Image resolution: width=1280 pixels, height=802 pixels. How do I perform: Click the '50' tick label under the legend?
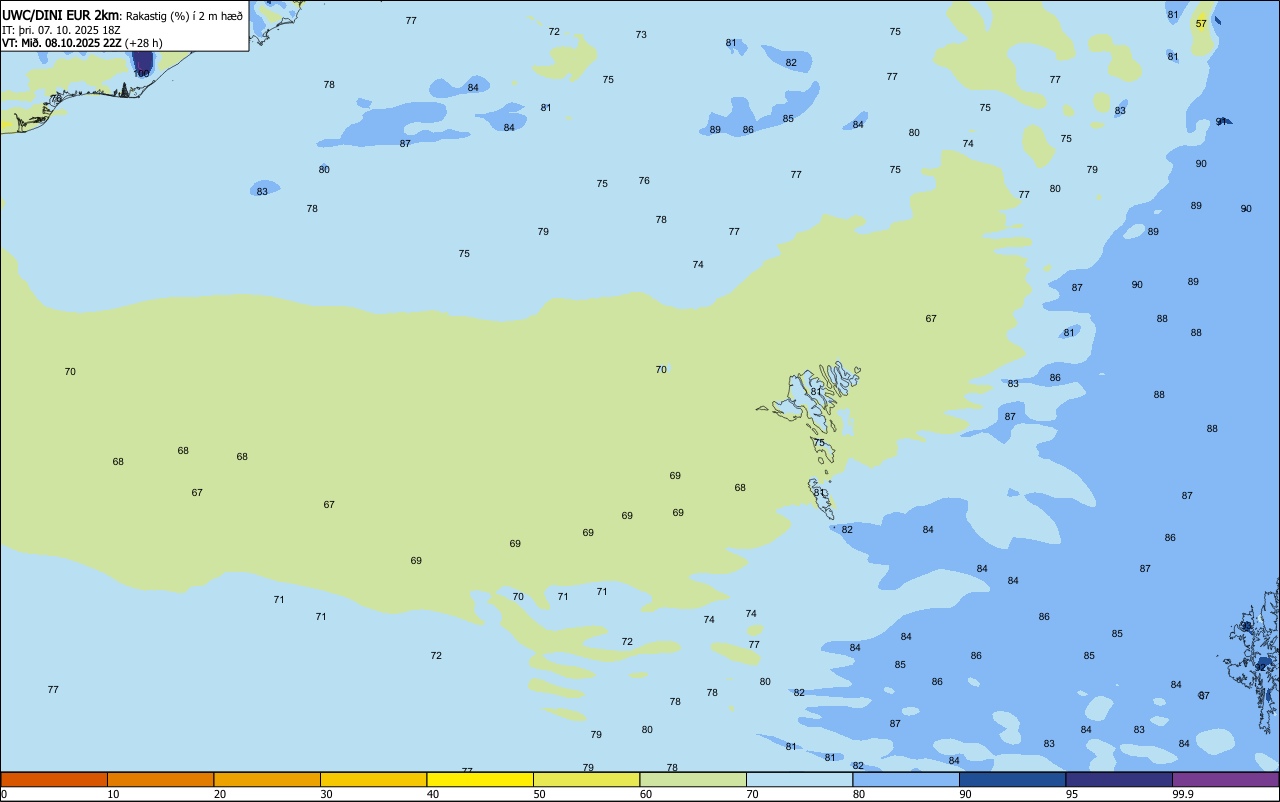539,794
